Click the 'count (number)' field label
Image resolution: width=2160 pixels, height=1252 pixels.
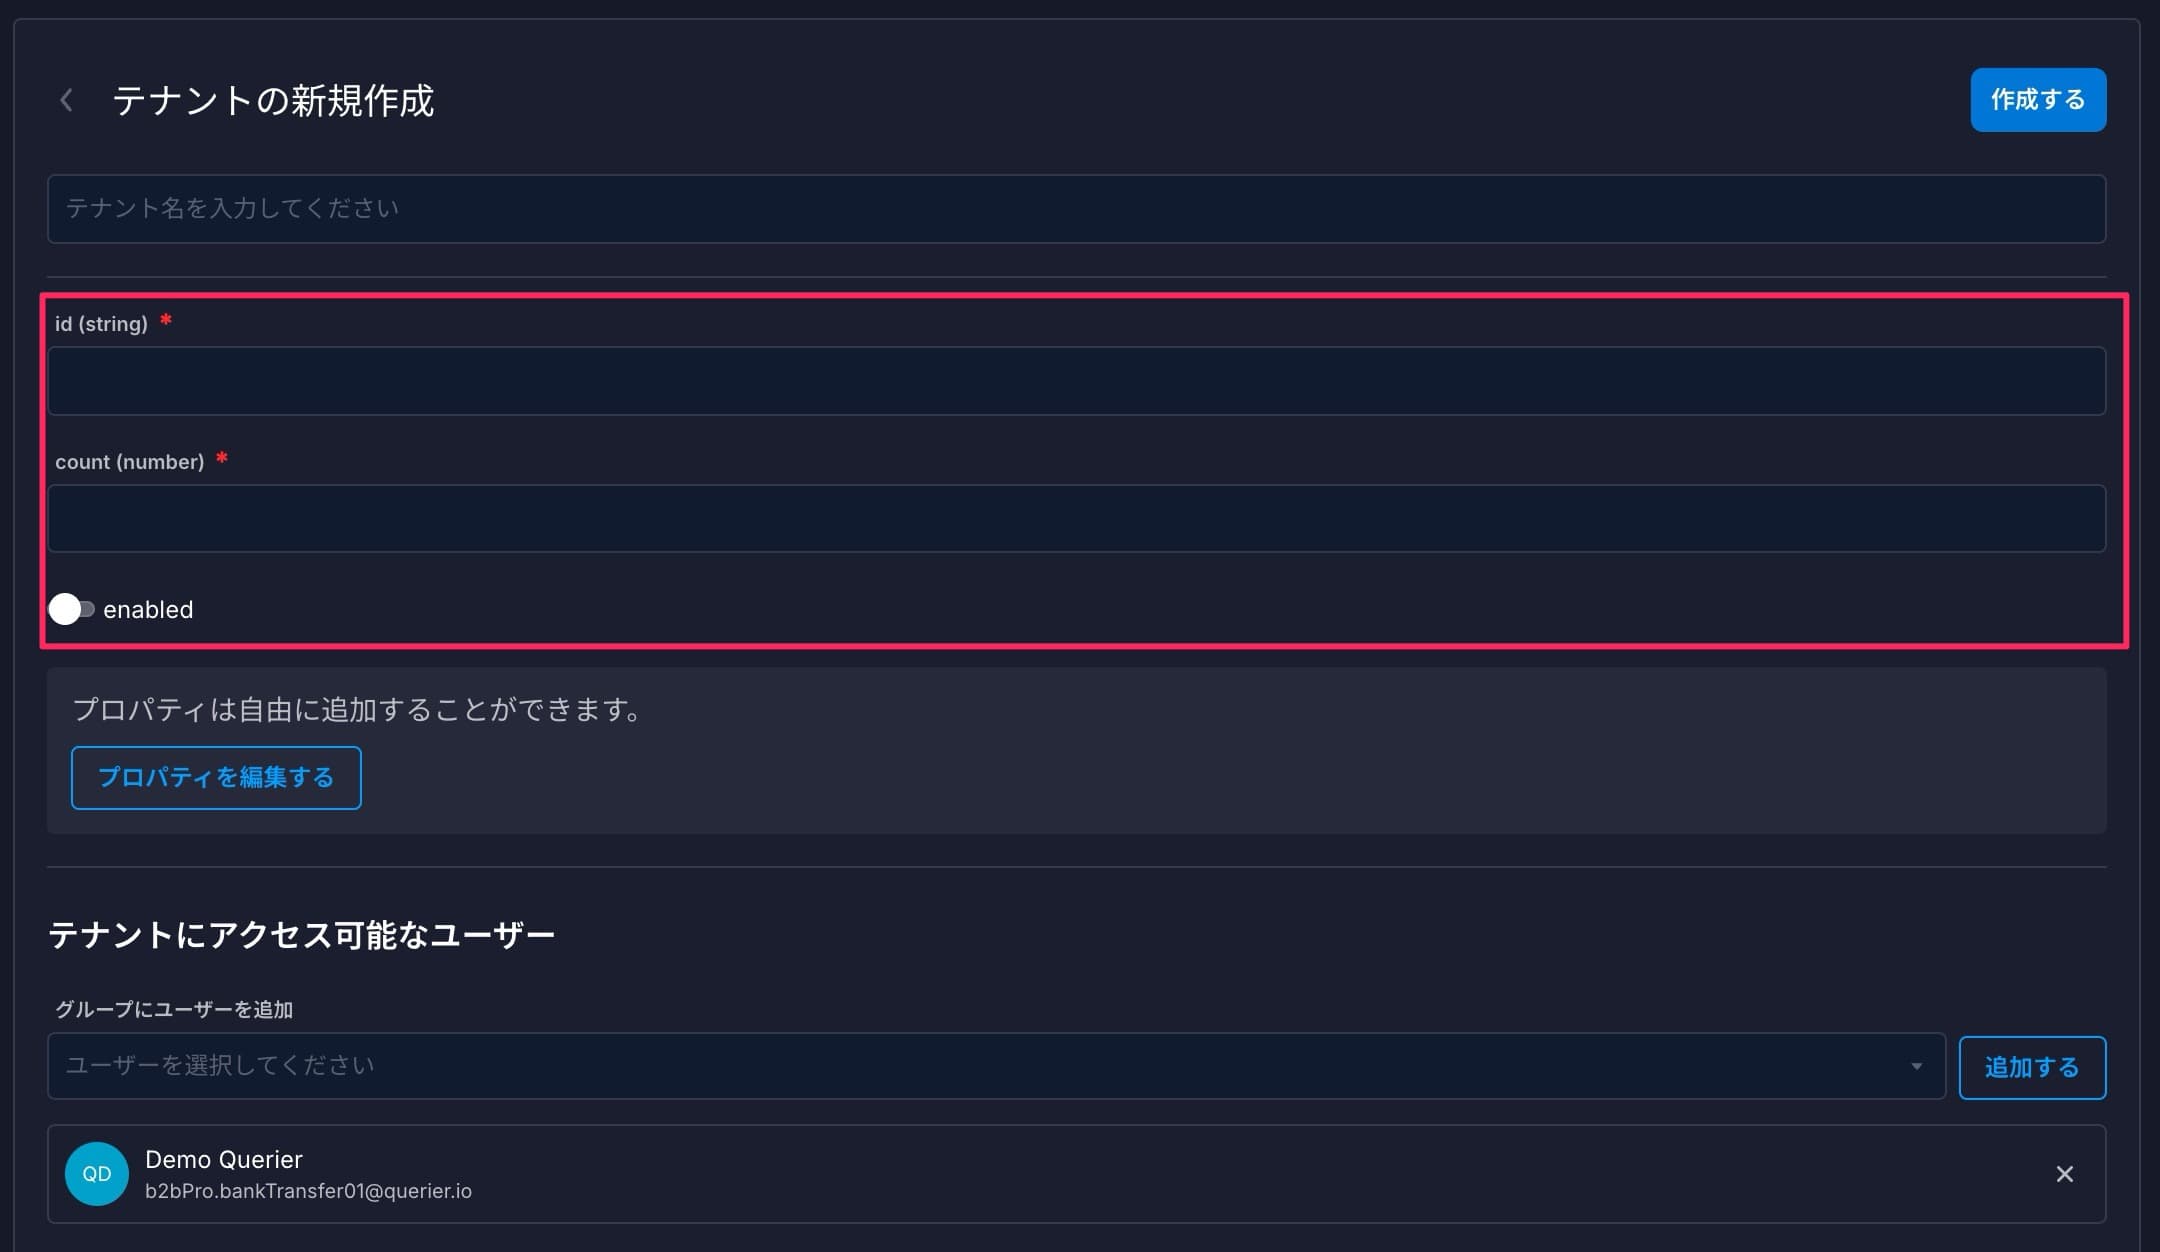click(x=130, y=462)
